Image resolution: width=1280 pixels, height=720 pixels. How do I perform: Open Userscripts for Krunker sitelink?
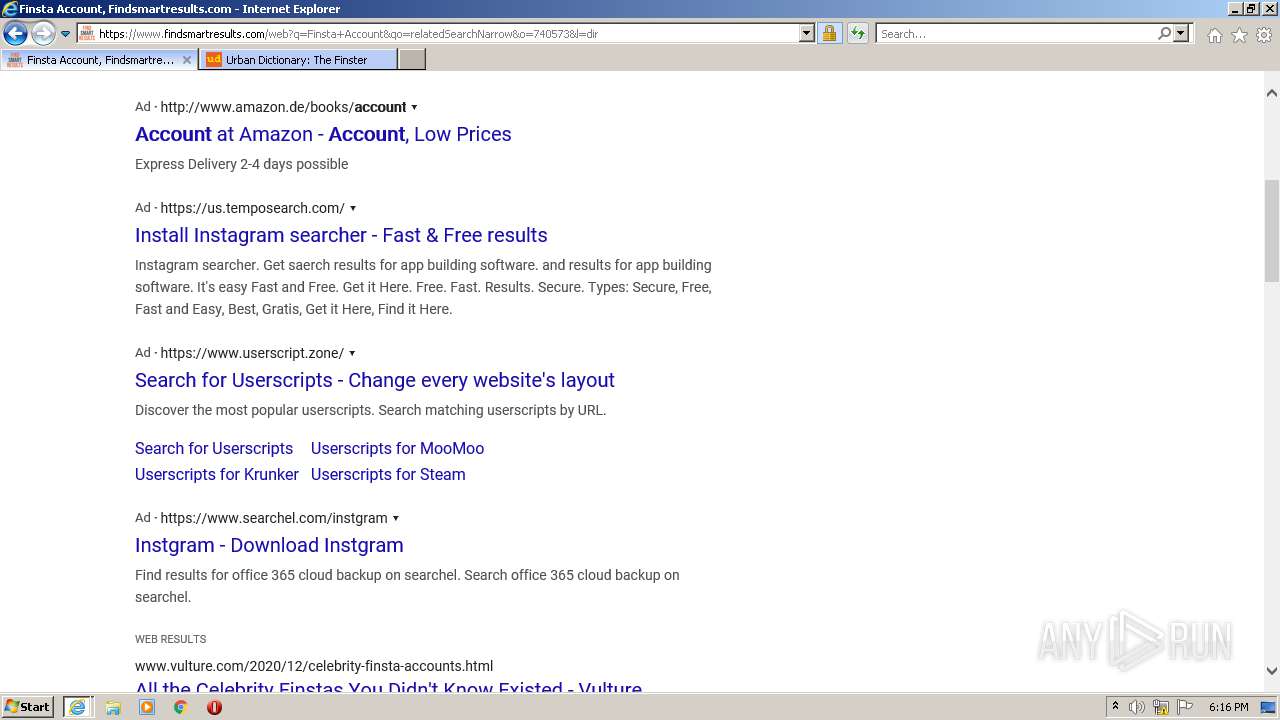[x=217, y=474]
